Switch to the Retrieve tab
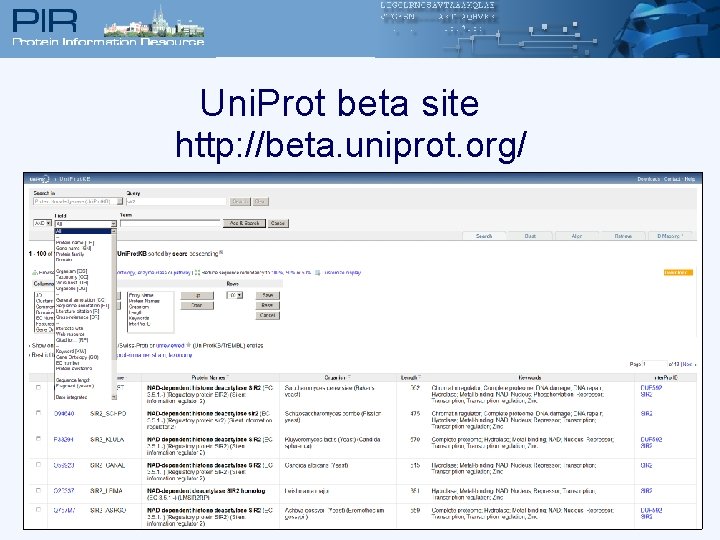The image size is (720, 540). (x=623, y=236)
